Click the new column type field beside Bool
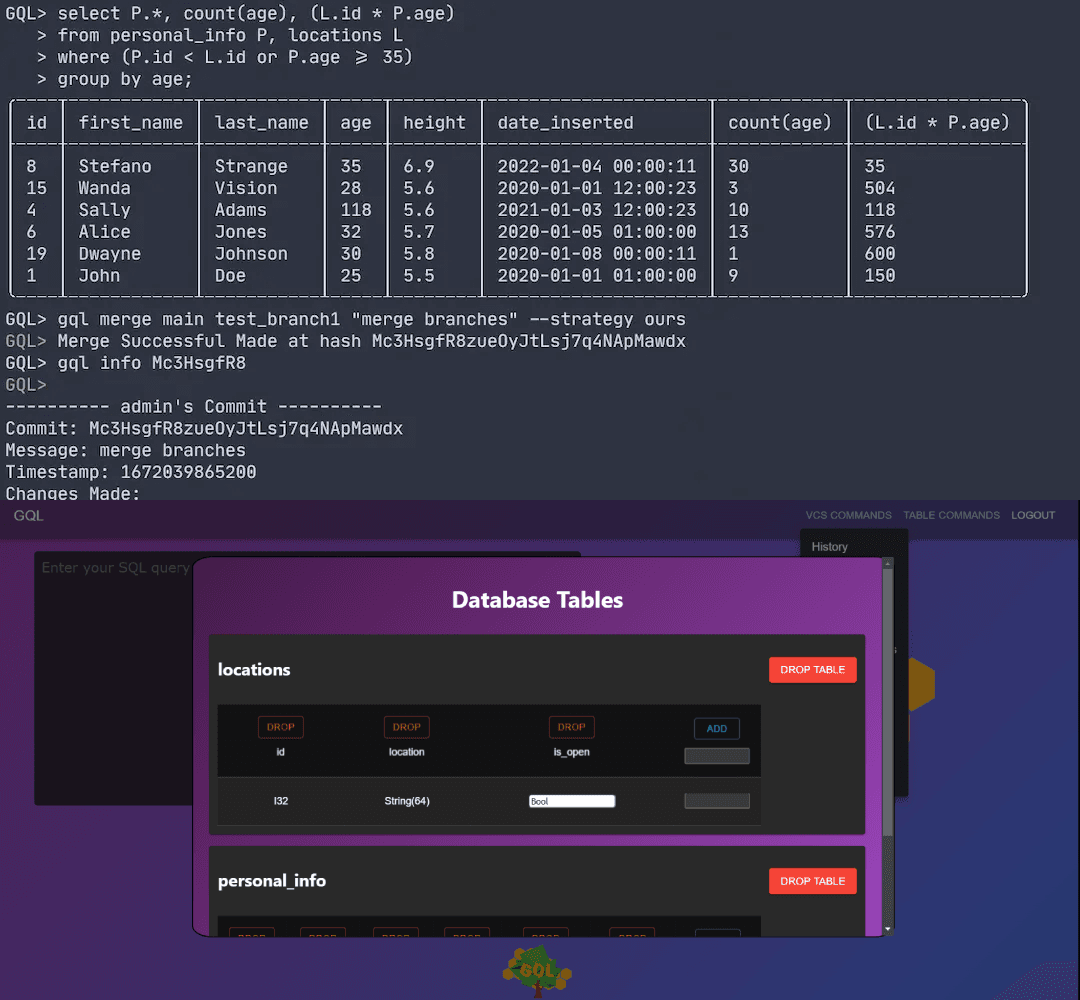 [716, 801]
